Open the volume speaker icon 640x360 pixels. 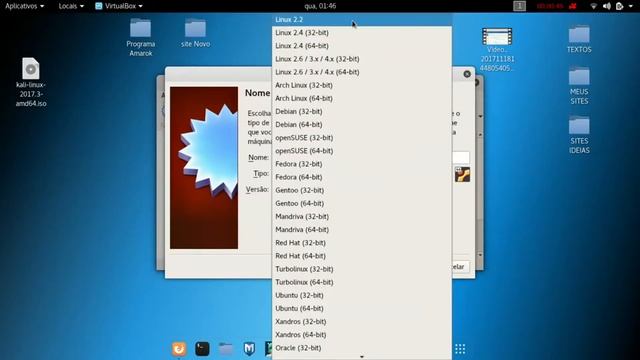(607, 6)
